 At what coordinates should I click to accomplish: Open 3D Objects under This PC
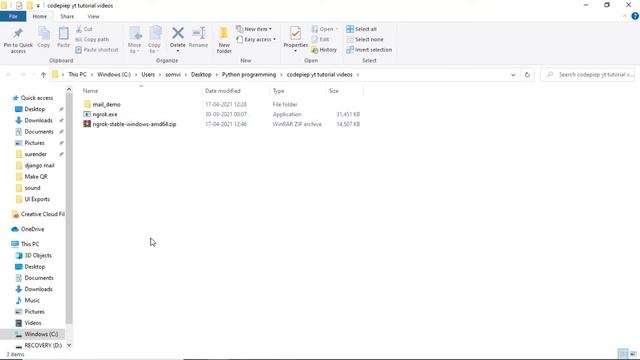pyautogui.click(x=38, y=256)
